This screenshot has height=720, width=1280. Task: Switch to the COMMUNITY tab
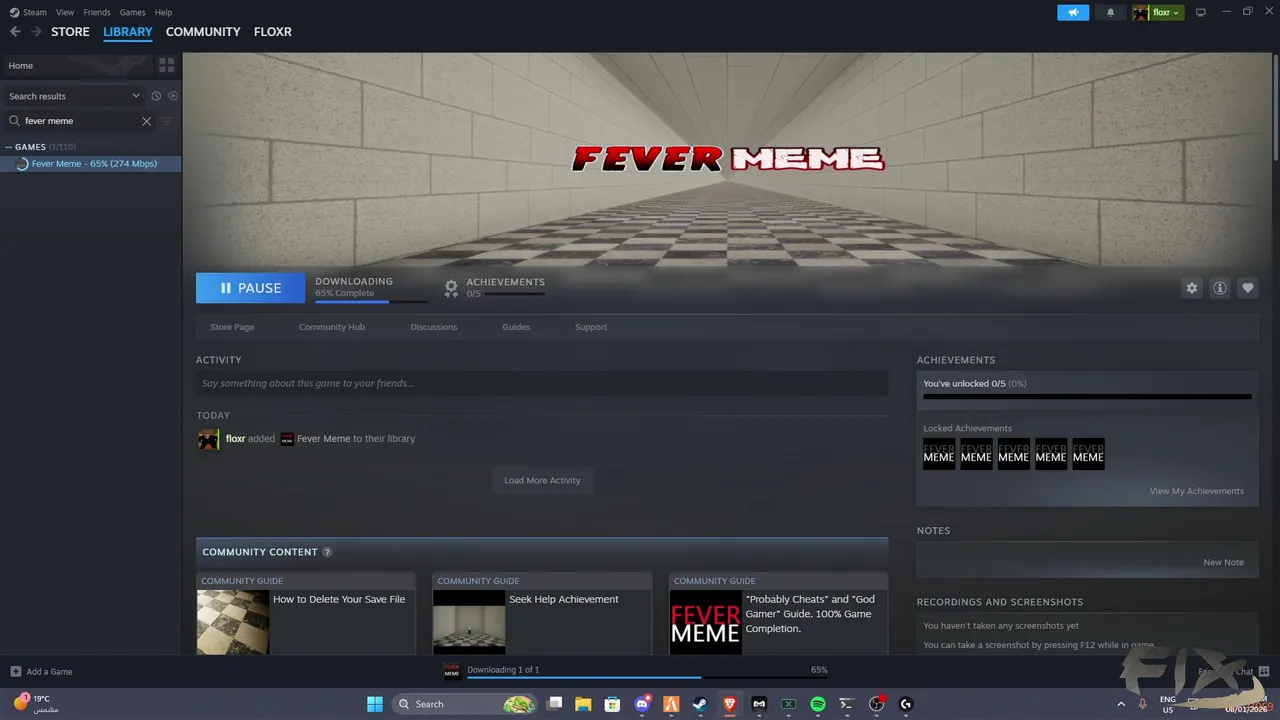coord(203,32)
